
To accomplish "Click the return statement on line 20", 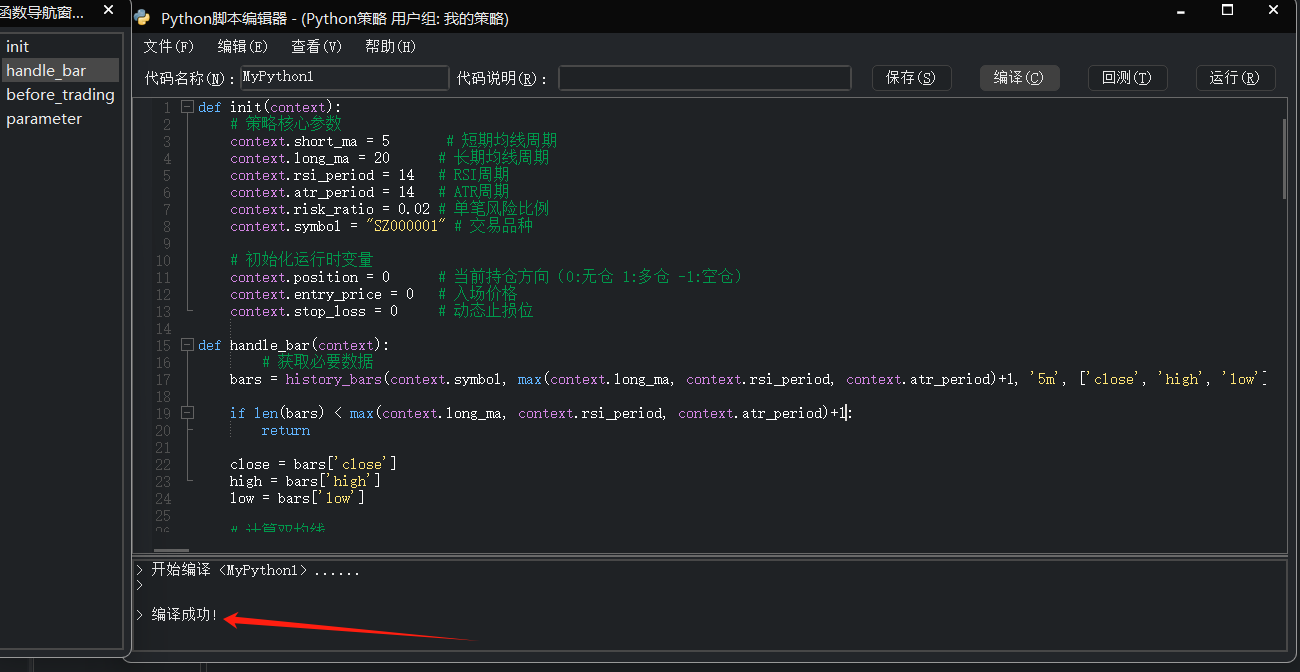I will (286, 430).
